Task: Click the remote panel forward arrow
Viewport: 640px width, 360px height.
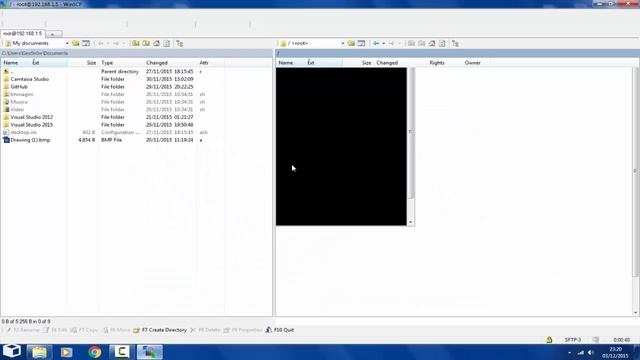Action: [391, 43]
